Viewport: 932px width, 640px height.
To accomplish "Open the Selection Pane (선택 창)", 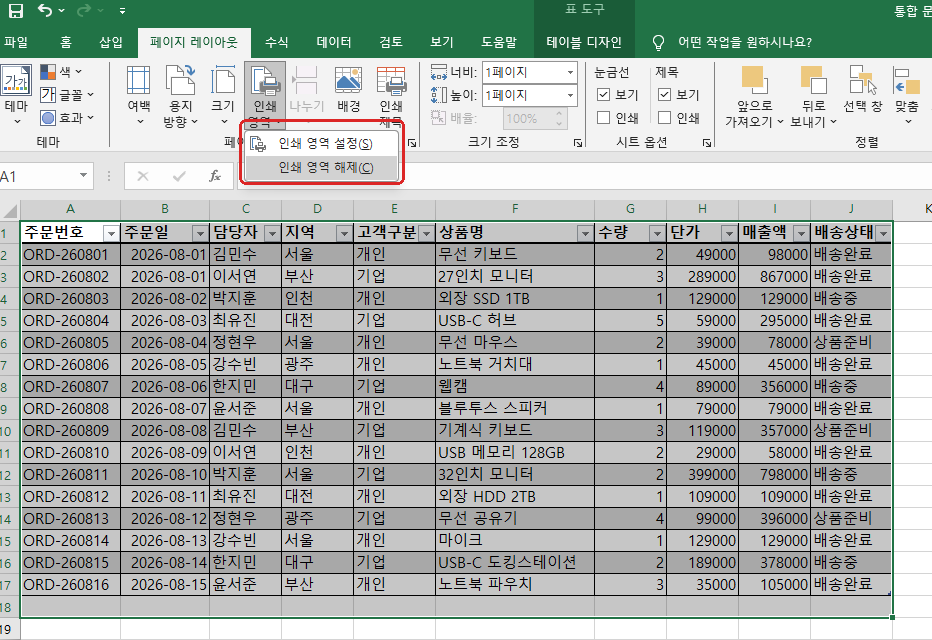I will 862,90.
